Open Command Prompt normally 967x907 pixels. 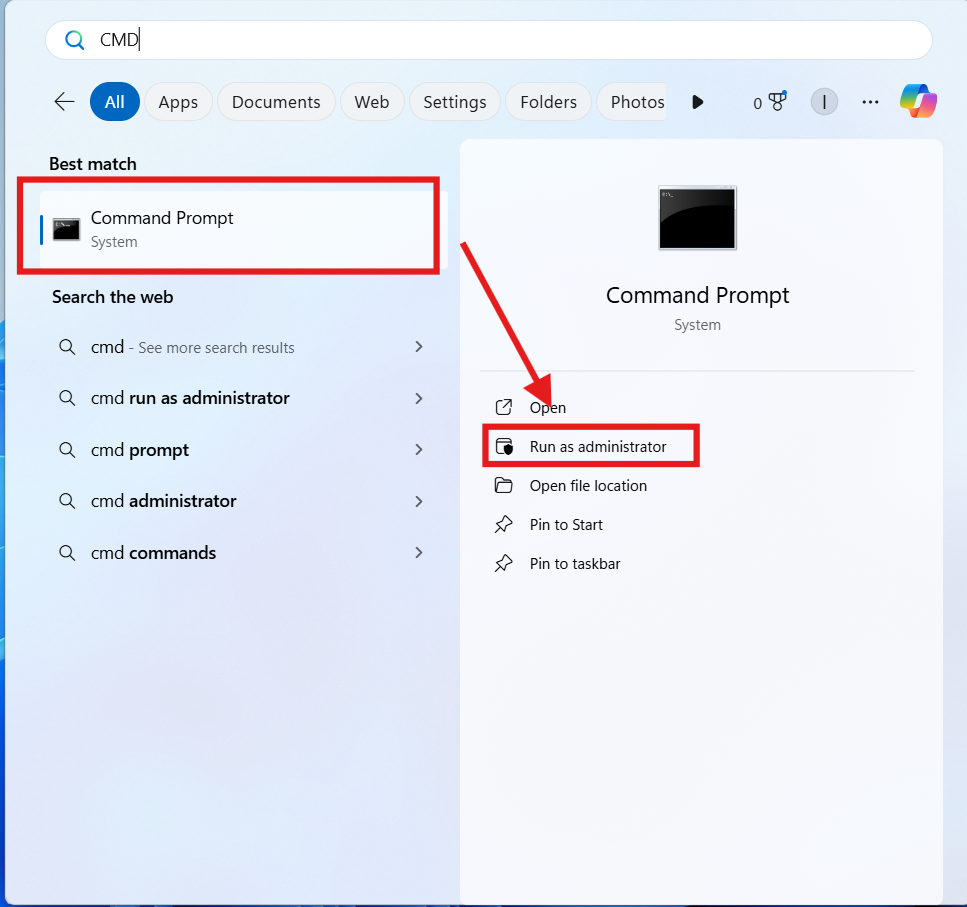coord(547,407)
